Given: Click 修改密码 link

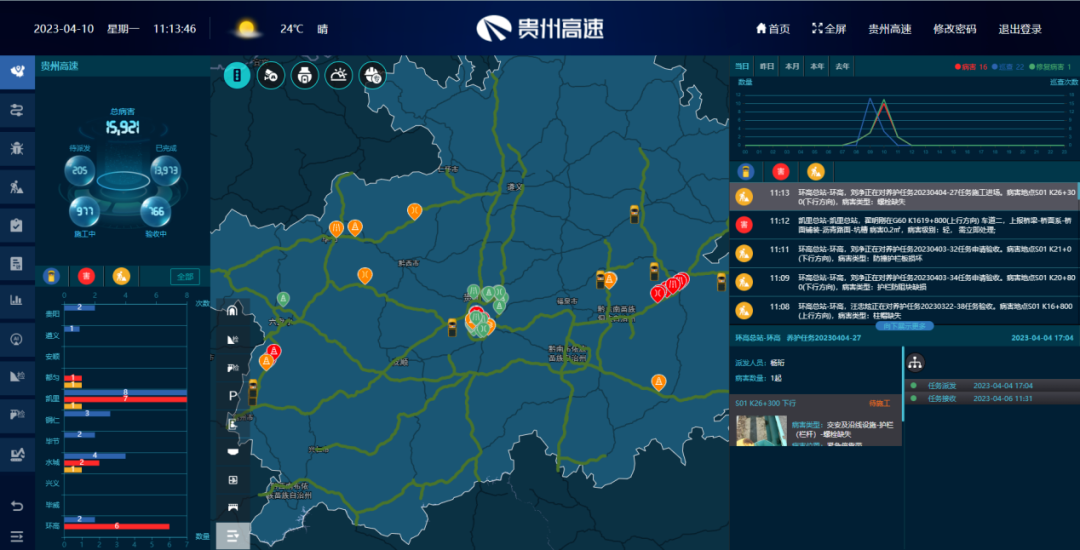Looking at the screenshot, I should click(x=955, y=29).
